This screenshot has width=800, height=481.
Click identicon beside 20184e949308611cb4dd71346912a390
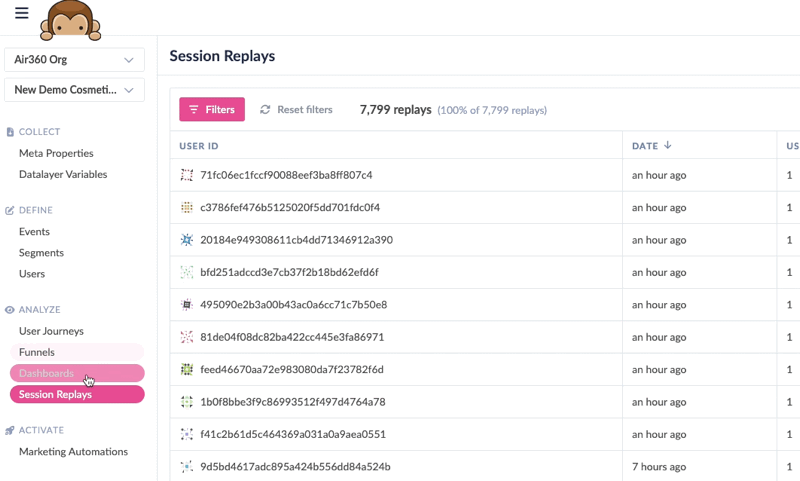pos(187,240)
